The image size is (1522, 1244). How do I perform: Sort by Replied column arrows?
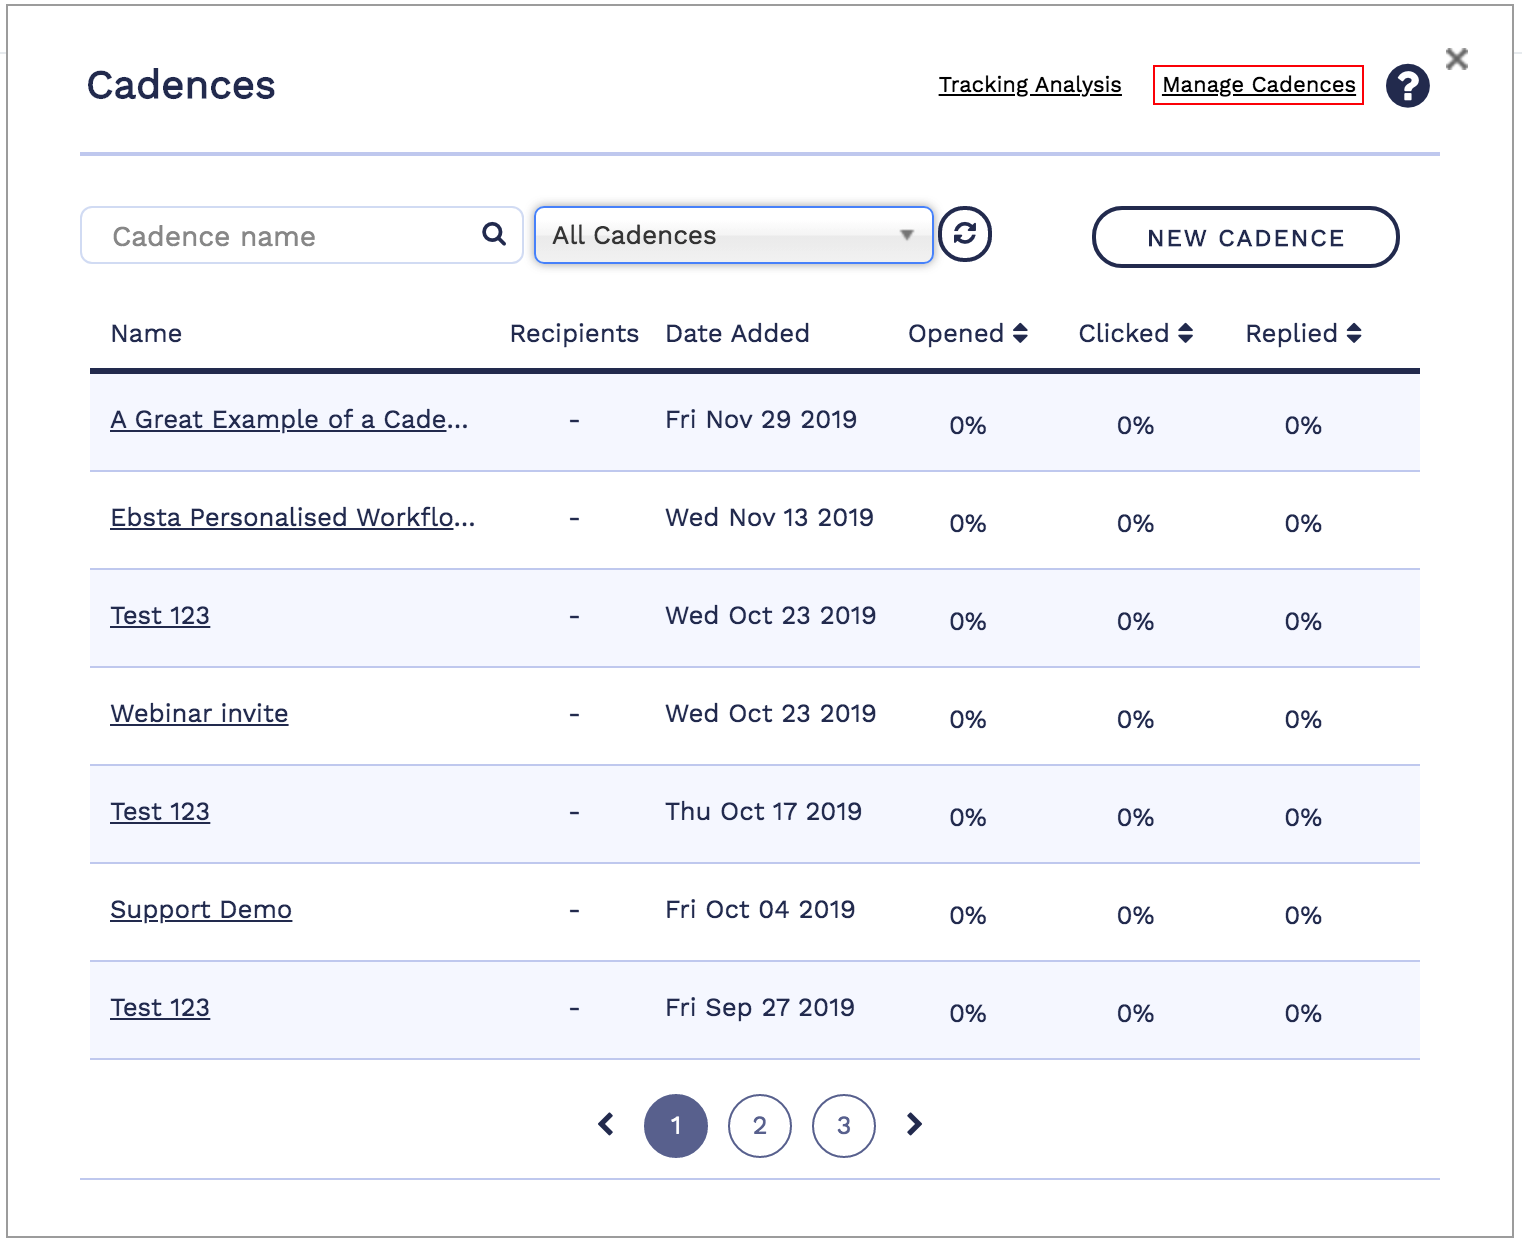coord(1354,333)
